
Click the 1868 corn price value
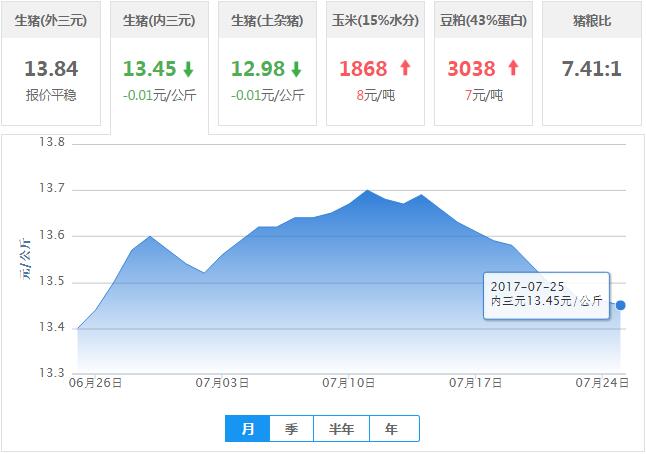point(363,69)
